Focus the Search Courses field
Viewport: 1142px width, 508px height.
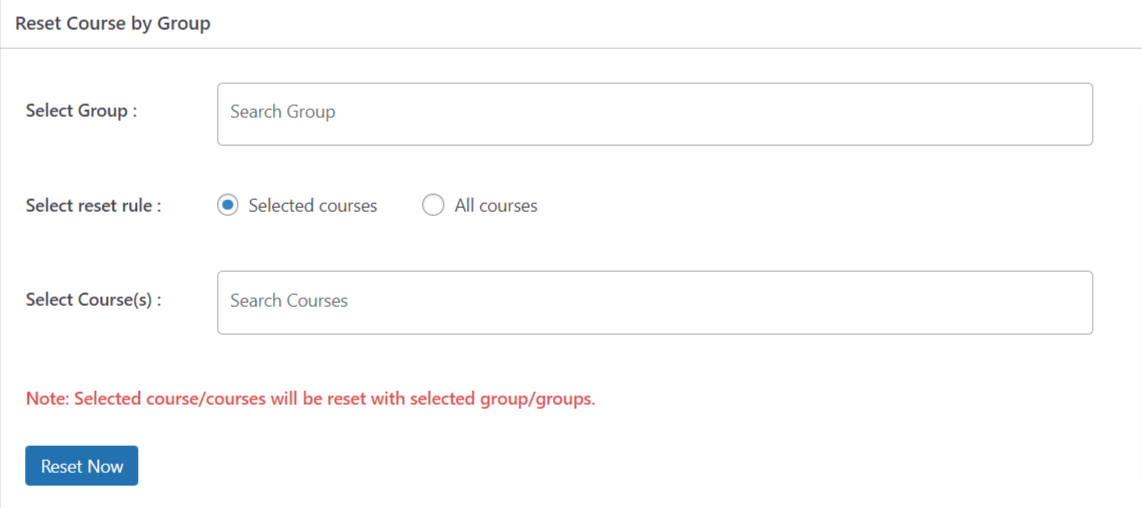655,302
